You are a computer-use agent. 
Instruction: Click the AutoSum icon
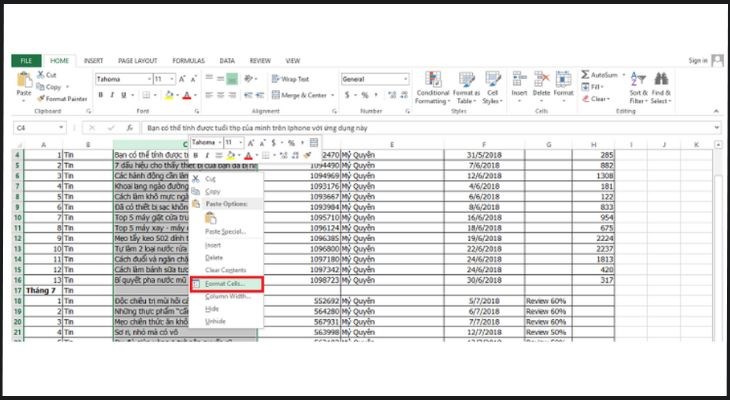(601, 75)
